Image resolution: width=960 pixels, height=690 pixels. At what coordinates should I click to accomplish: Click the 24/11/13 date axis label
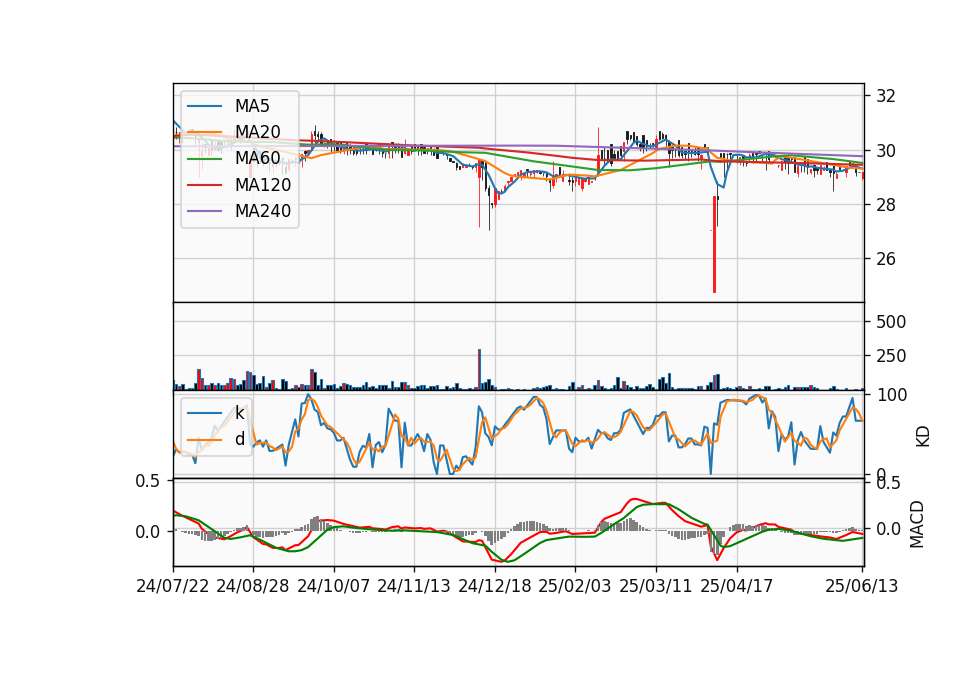[x=414, y=586]
